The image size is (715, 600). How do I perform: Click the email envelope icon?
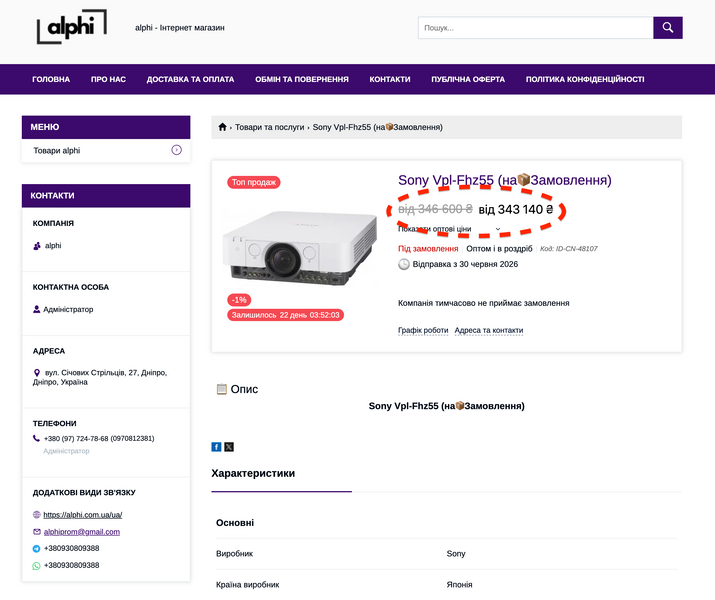tap(37, 532)
